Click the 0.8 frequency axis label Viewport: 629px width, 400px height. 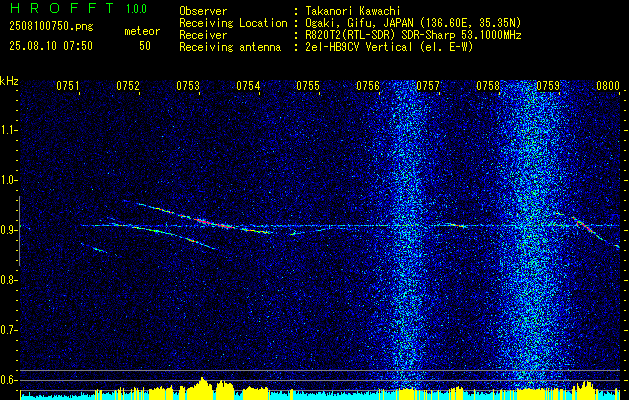(6, 280)
